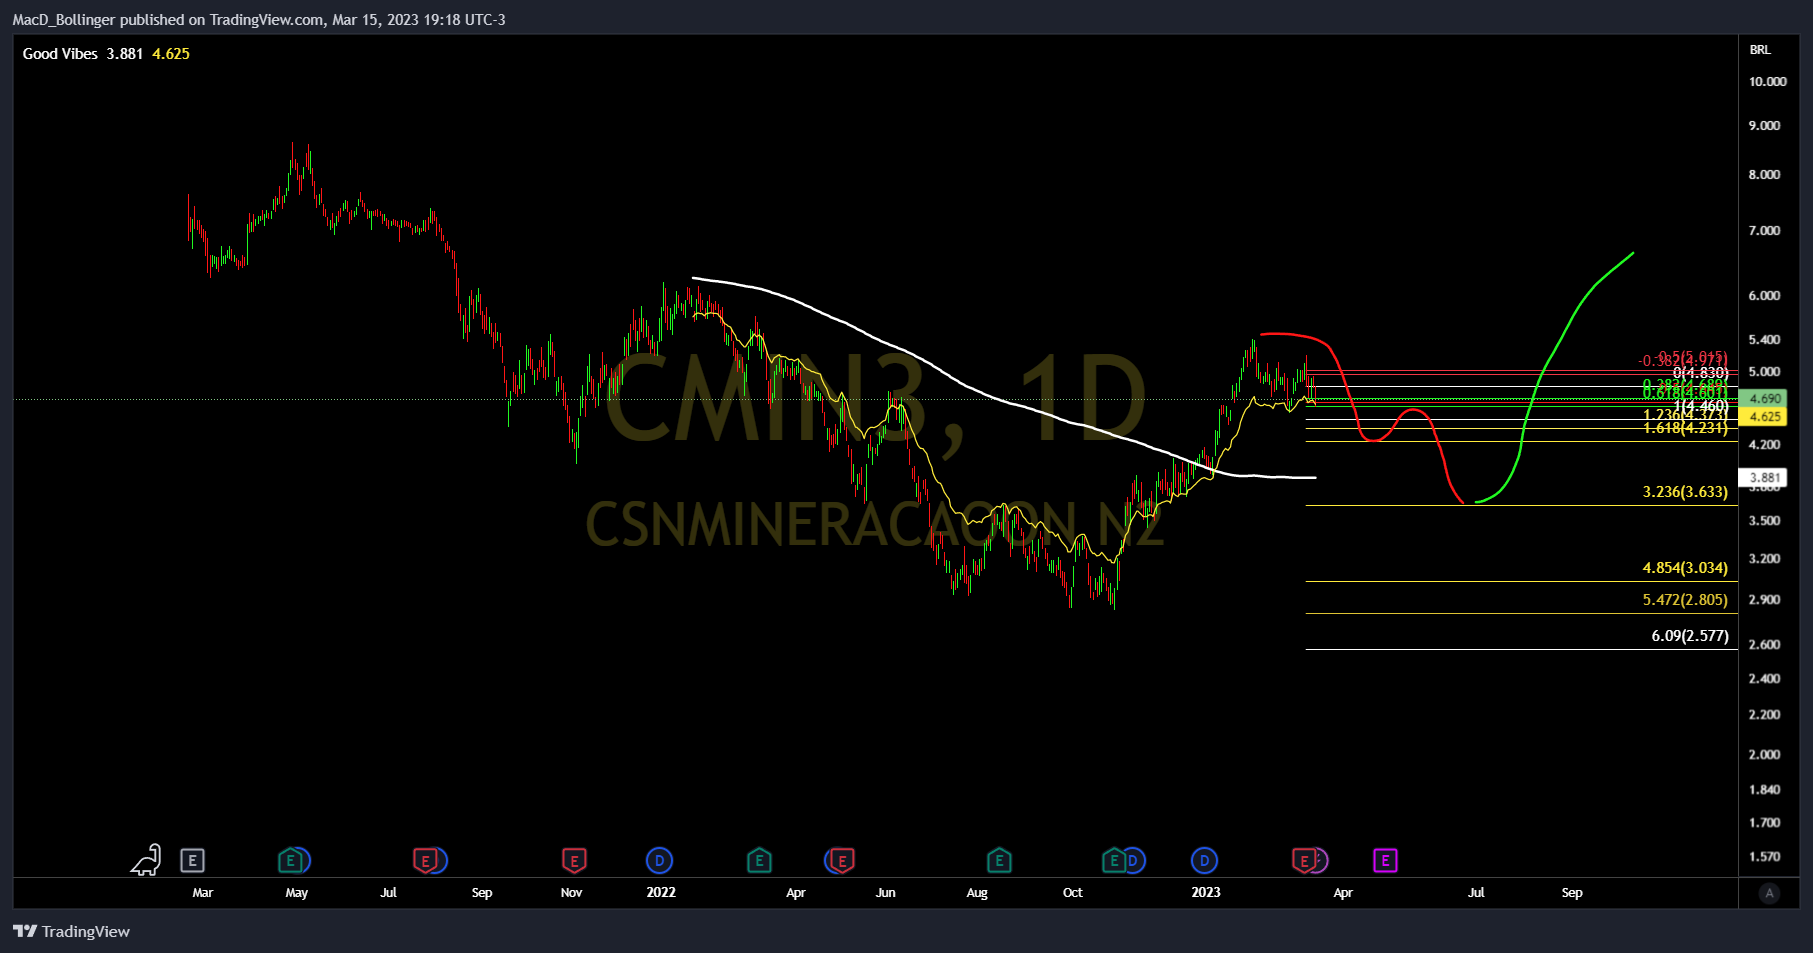
Task: Click the TradingView logo
Action: (72, 931)
